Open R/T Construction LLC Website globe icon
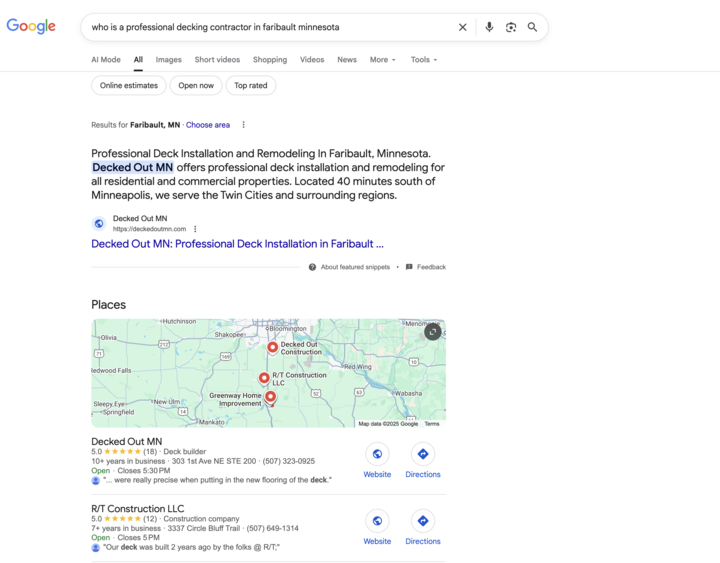The width and height of the screenshot is (720, 563). [x=377, y=521]
